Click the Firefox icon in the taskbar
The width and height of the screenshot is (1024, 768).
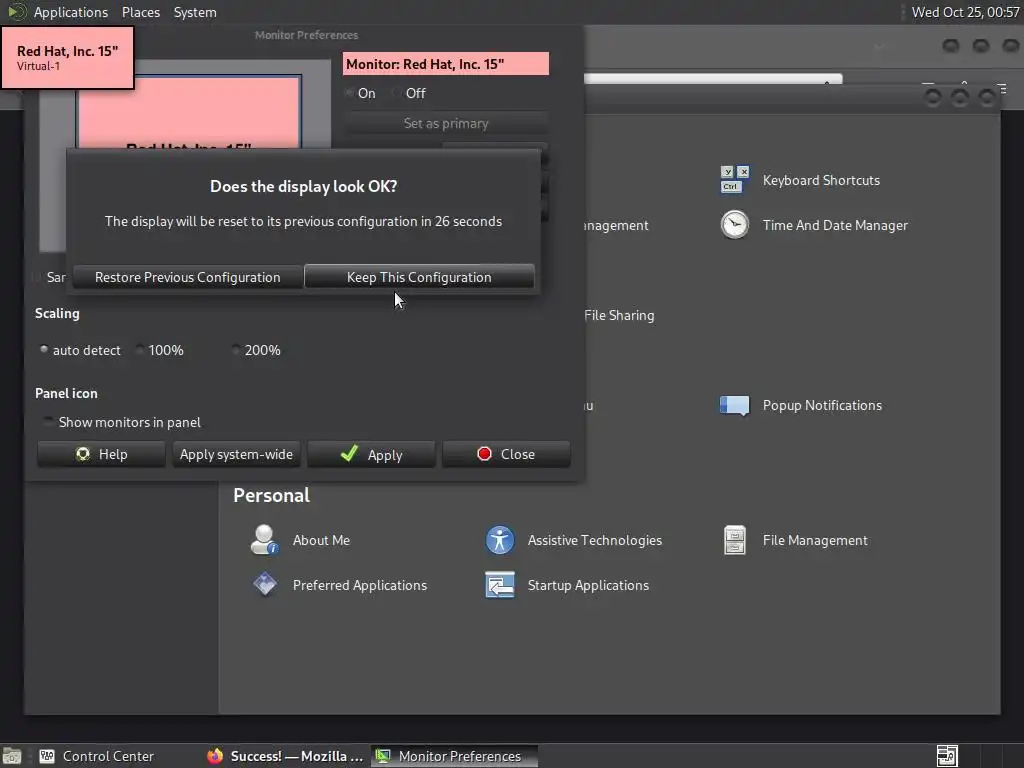(x=215, y=756)
